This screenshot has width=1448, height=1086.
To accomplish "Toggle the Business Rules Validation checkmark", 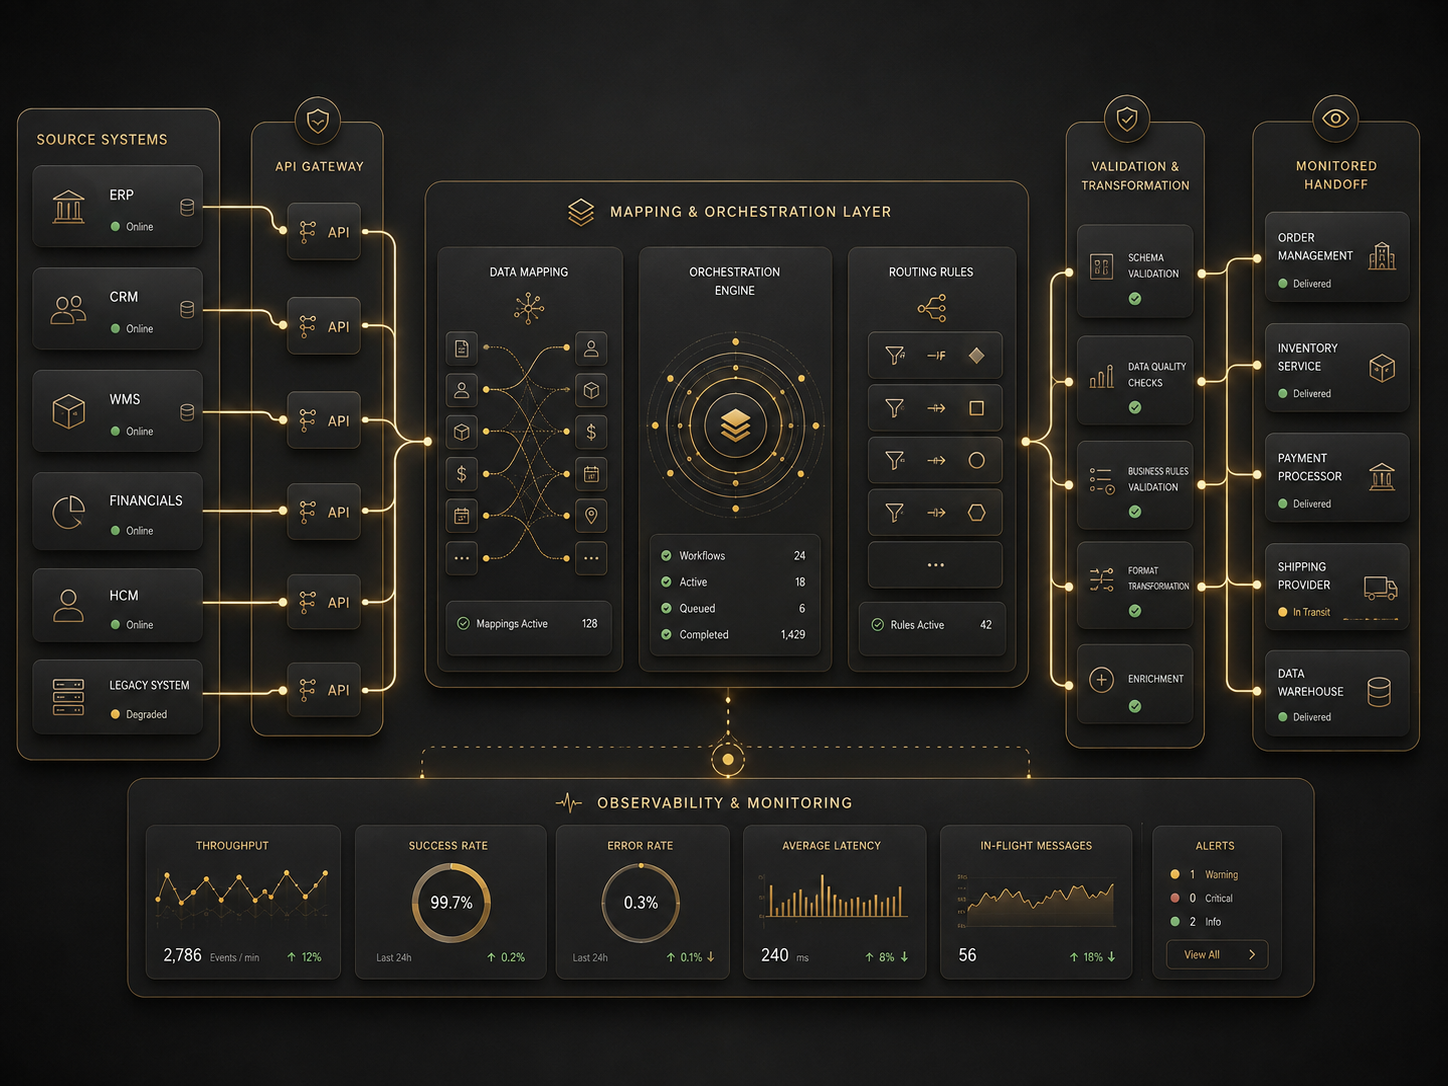I will 1135,512.
